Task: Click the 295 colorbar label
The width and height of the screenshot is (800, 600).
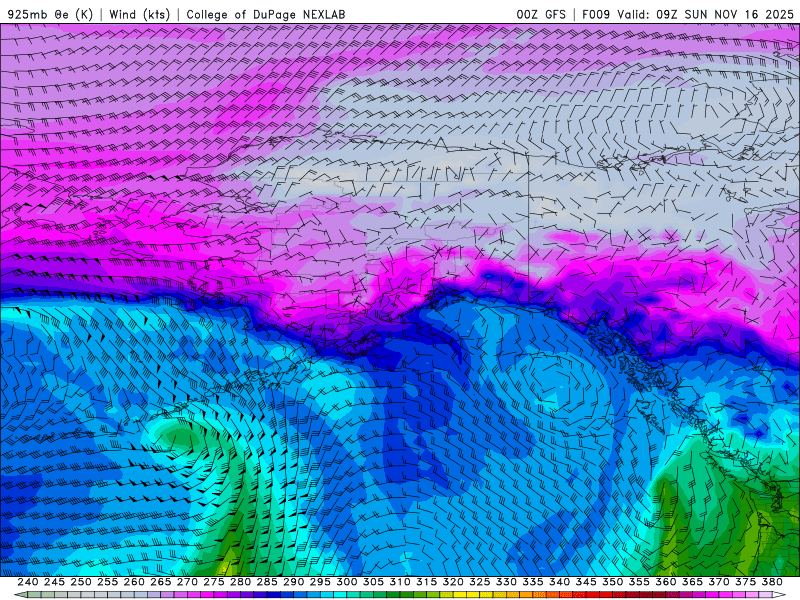Action: (320, 582)
